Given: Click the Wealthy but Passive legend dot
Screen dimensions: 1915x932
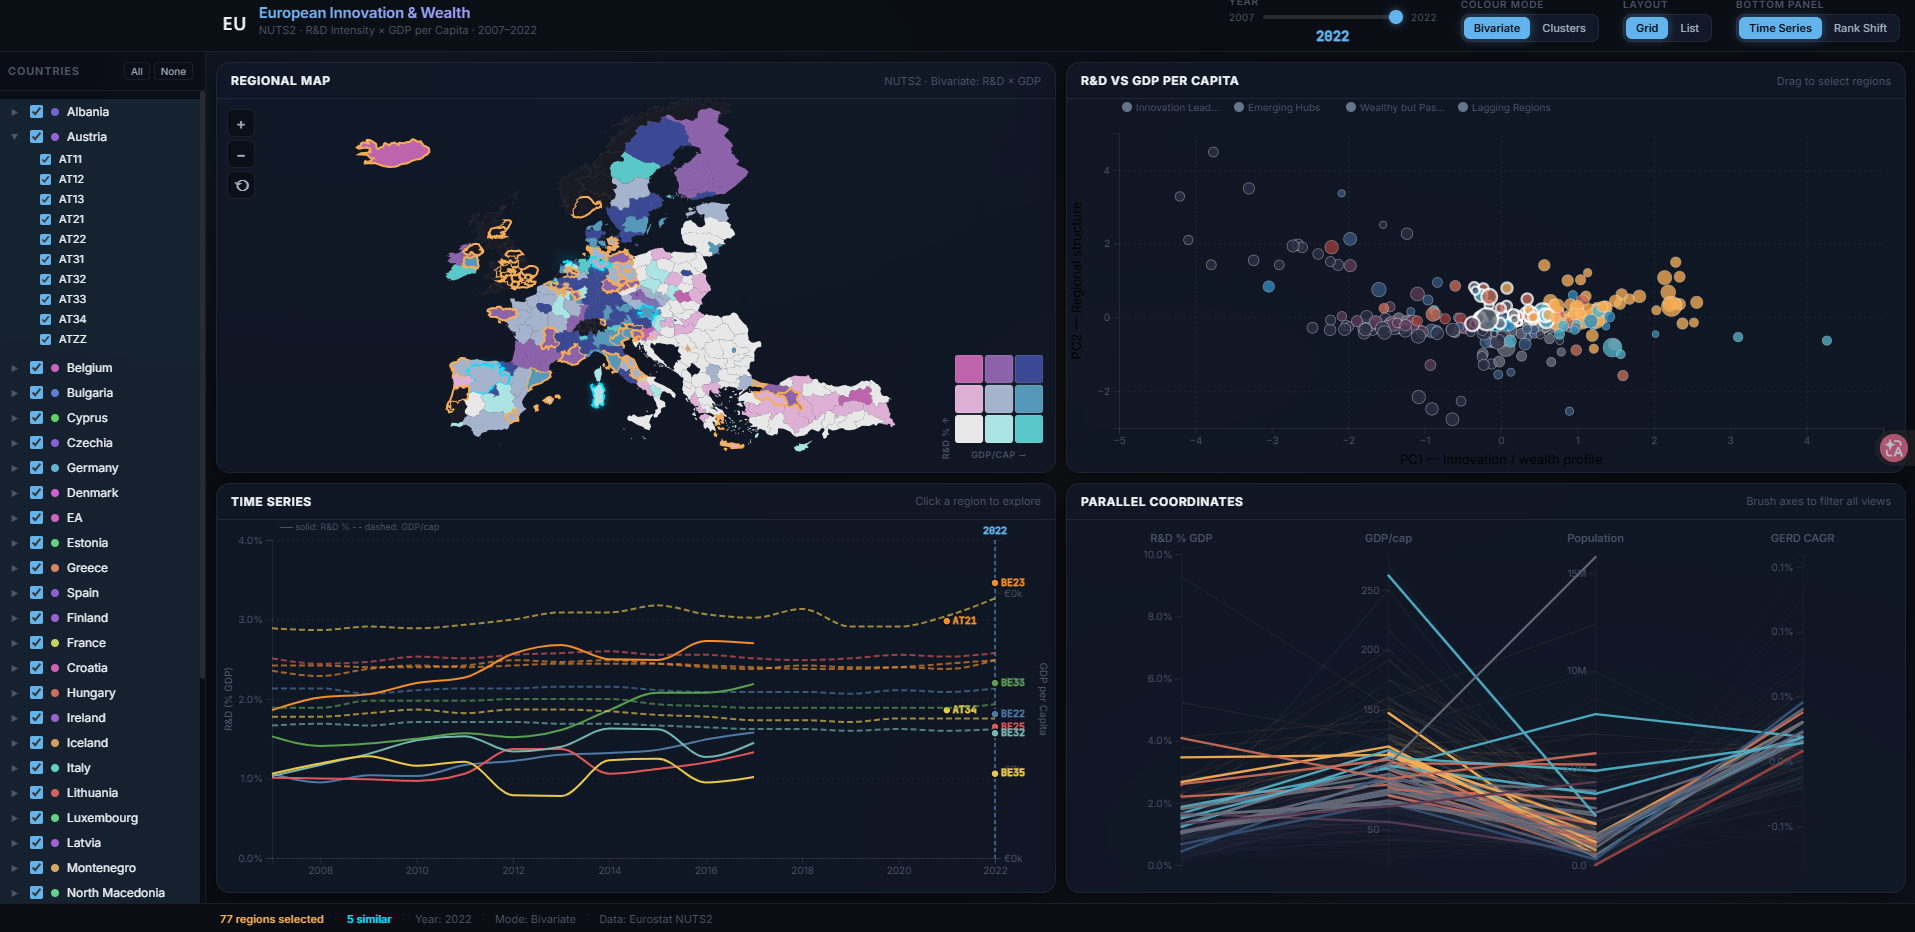Looking at the screenshot, I should coord(1351,108).
